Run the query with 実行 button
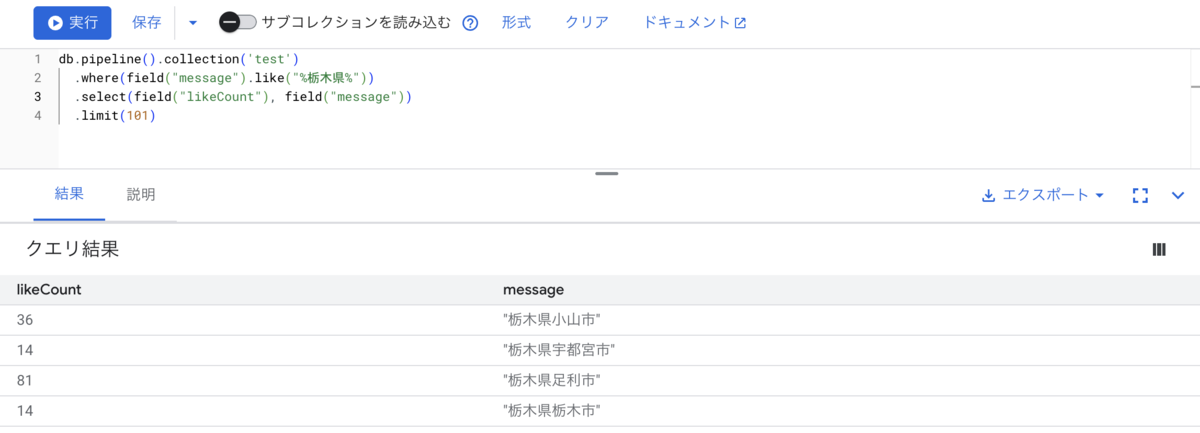 (x=72, y=22)
